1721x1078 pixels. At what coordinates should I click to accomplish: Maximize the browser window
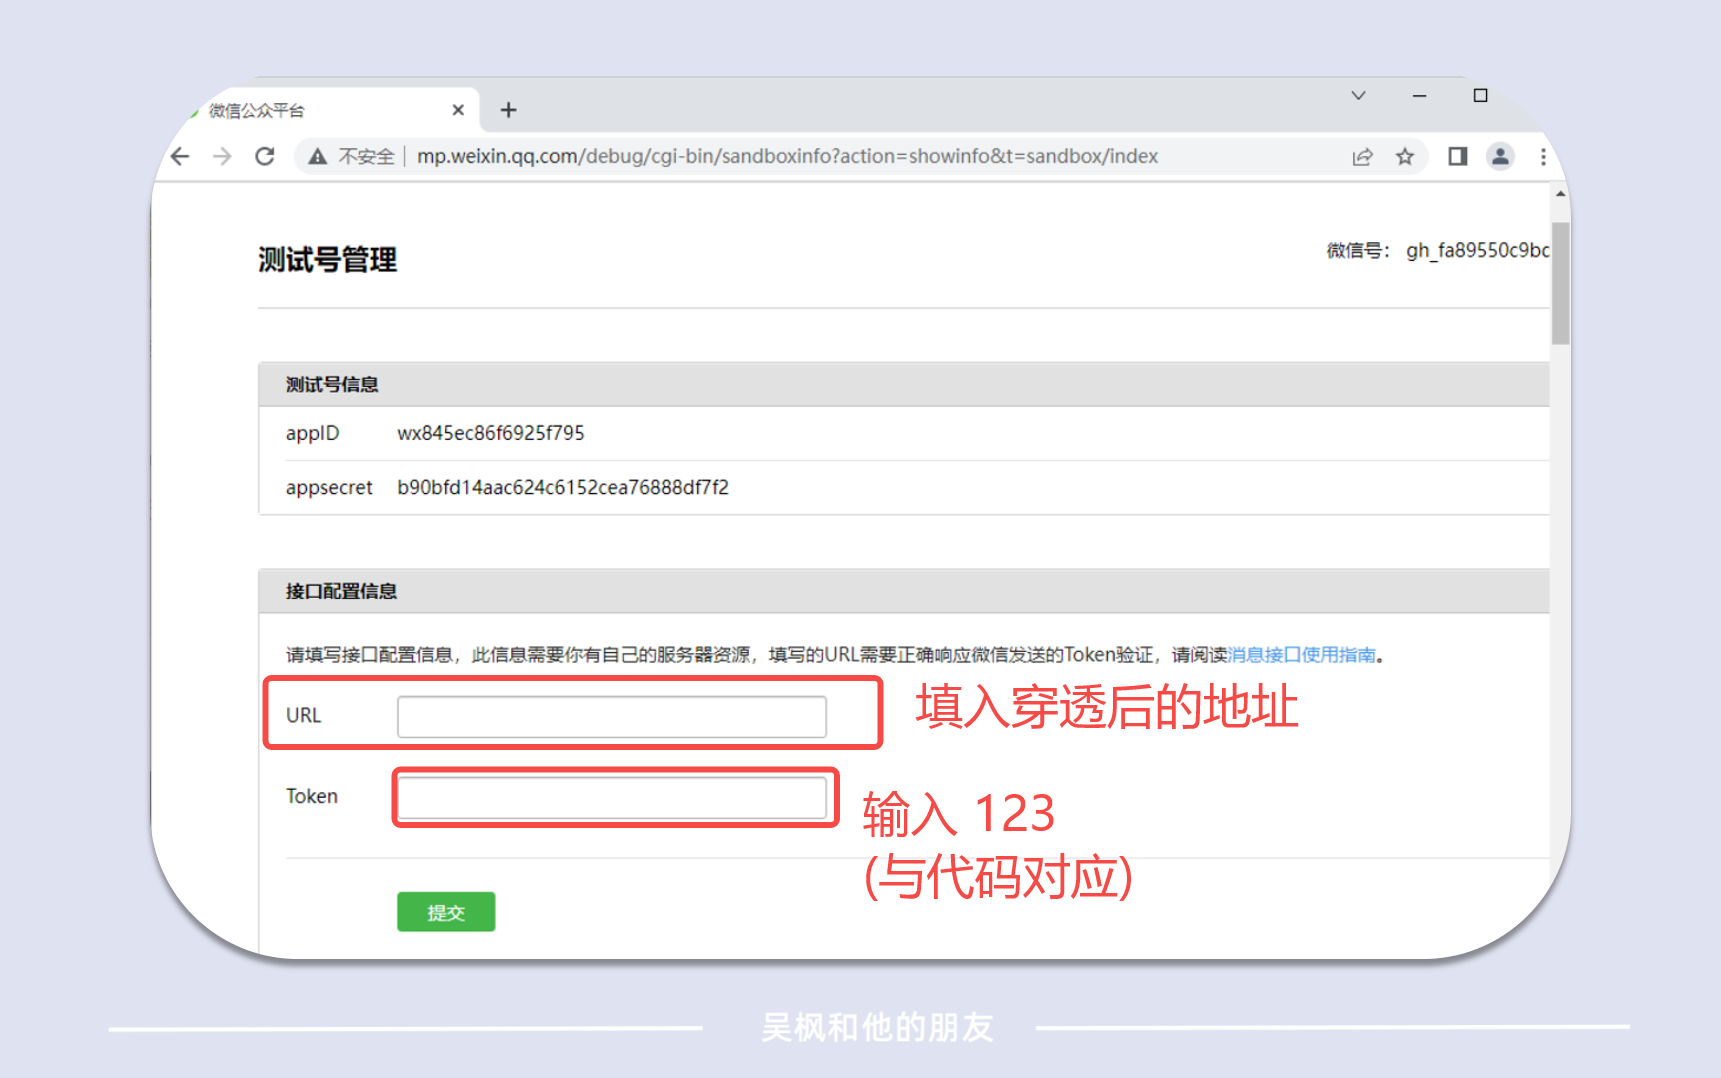[x=1480, y=96]
